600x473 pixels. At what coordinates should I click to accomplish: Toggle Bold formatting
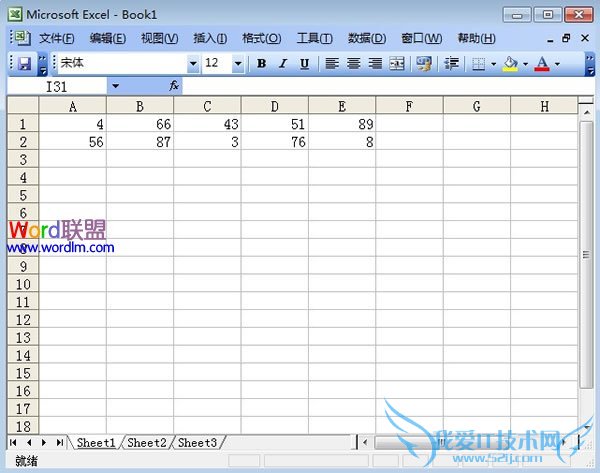261,64
